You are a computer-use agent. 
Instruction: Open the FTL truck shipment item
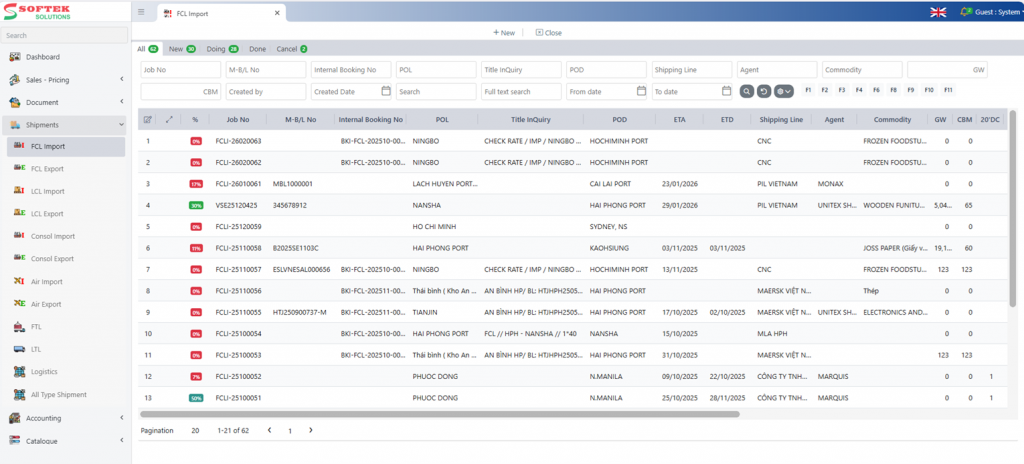click(x=22, y=327)
